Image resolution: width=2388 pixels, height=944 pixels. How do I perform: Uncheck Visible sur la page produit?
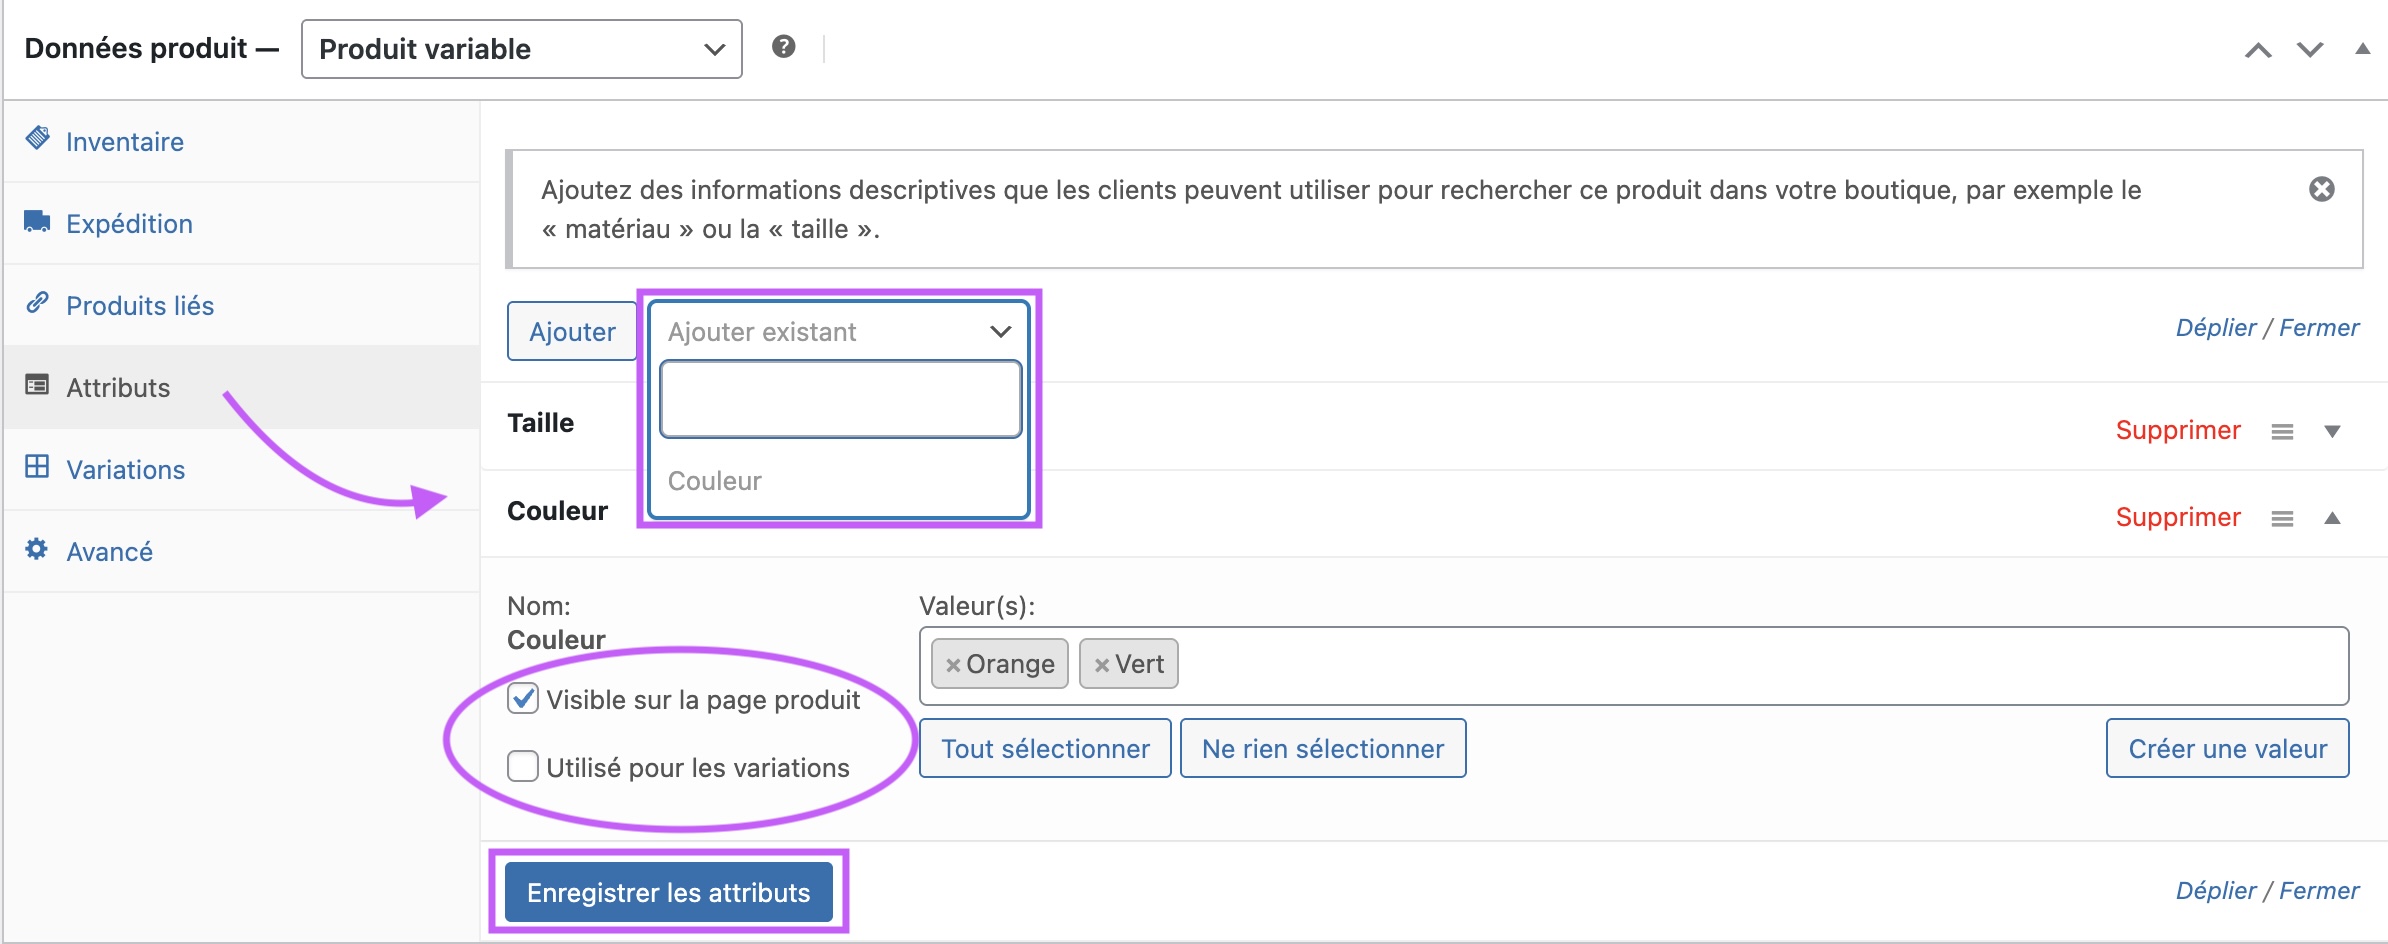523,698
